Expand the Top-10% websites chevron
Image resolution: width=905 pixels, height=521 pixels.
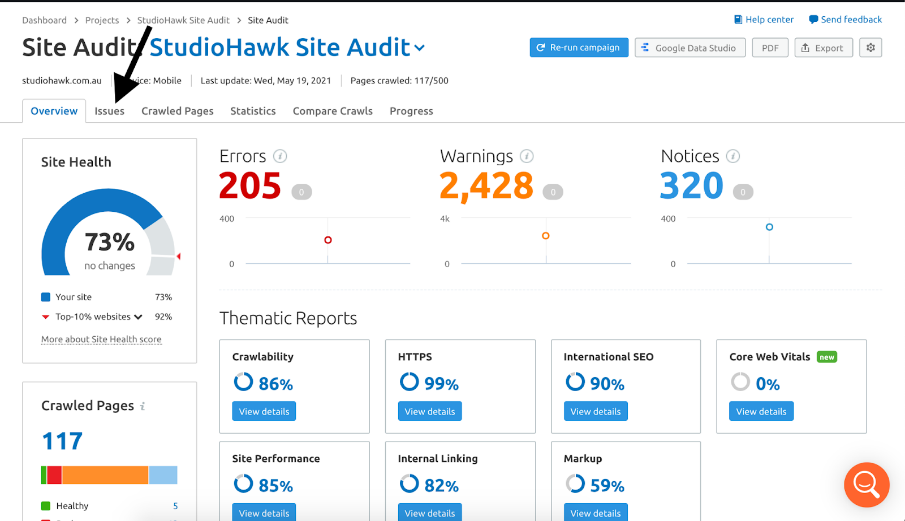click(138, 317)
